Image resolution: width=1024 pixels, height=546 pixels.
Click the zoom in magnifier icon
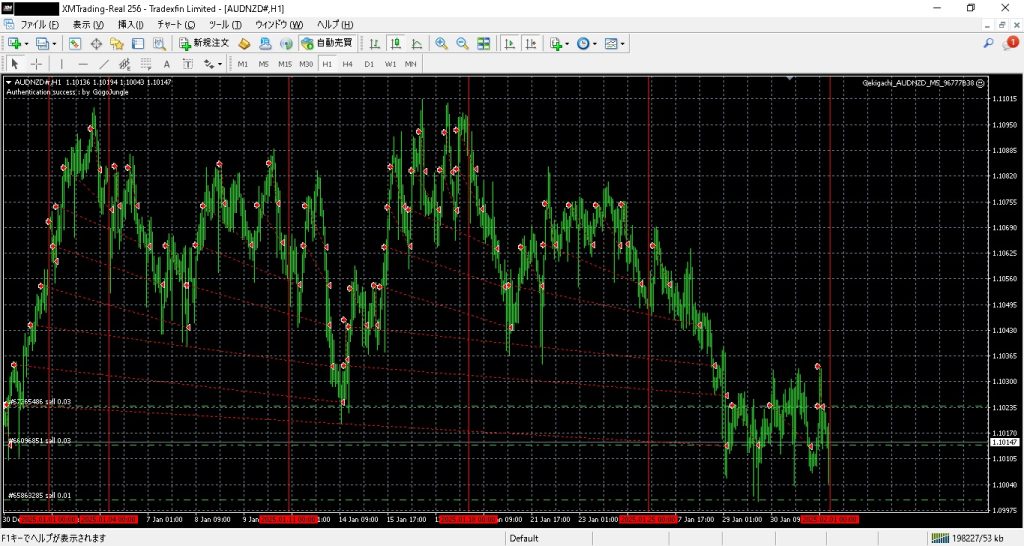point(441,44)
